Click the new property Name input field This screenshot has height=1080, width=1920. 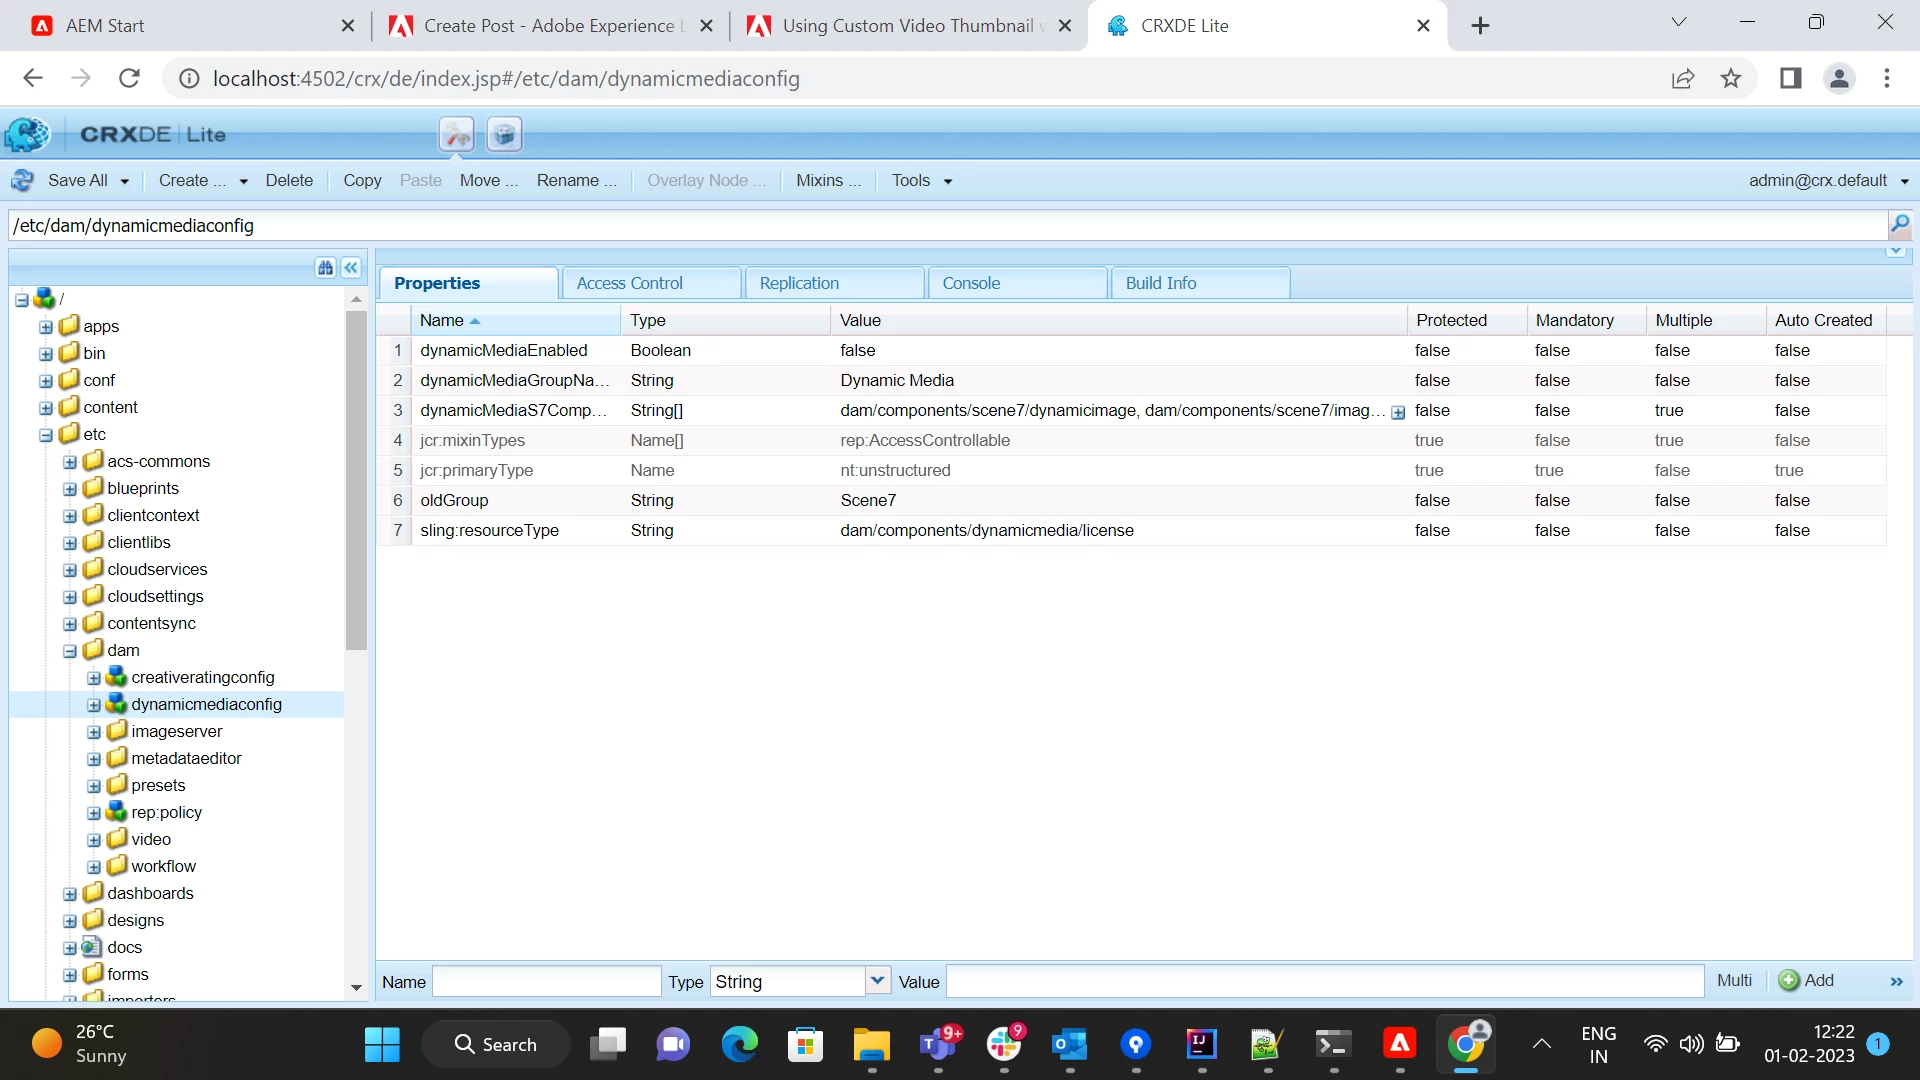(546, 981)
